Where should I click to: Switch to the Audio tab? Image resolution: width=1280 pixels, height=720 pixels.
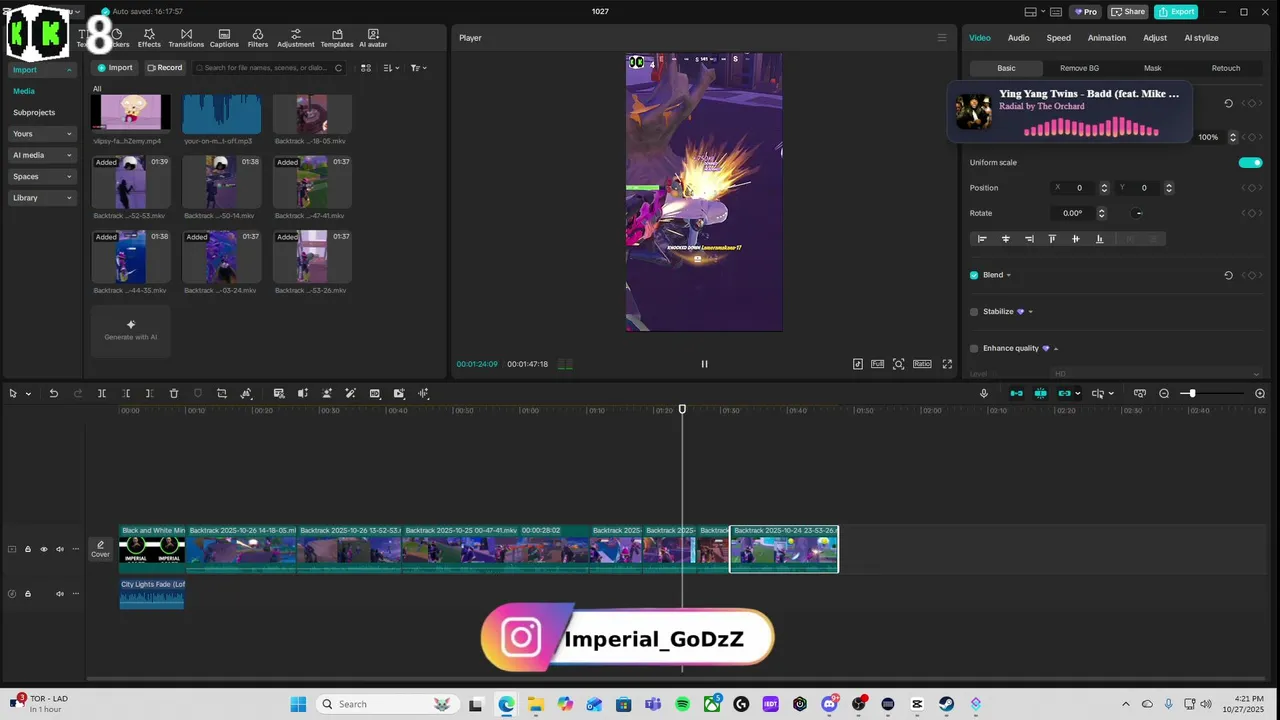coord(1018,38)
